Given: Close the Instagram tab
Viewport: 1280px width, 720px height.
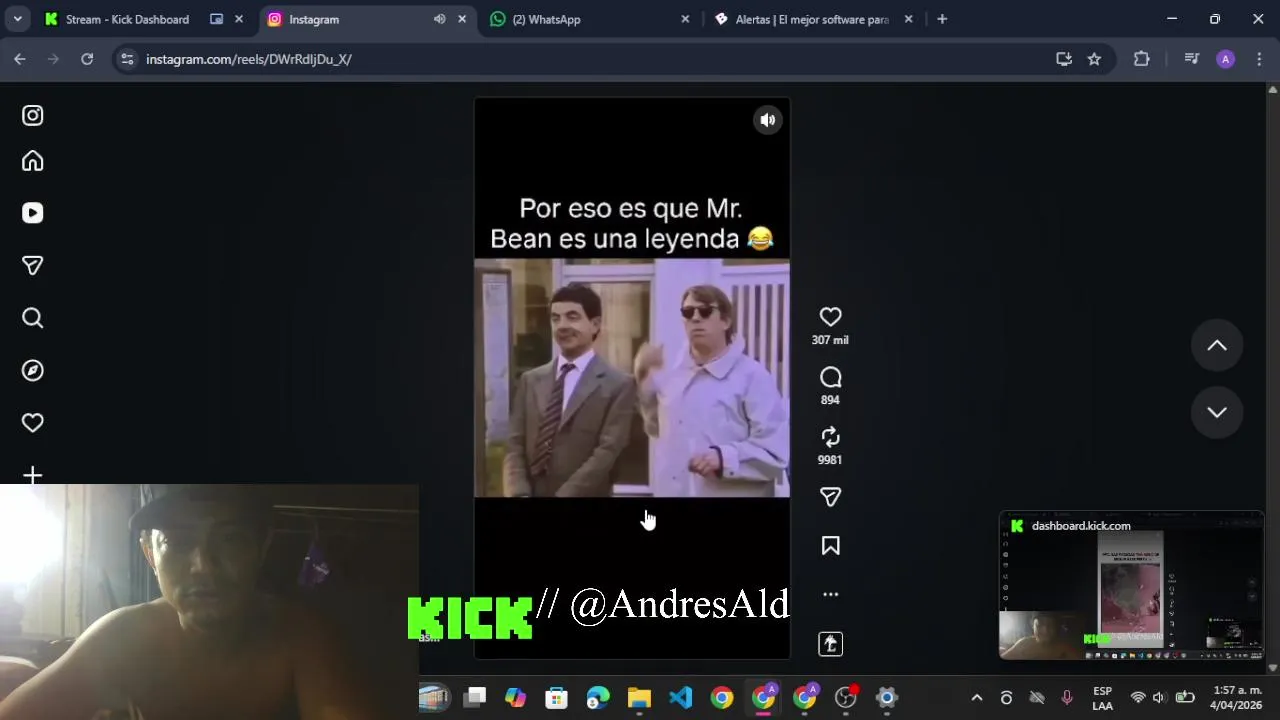Looking at the screenshot, I should [x=462, y=19].
